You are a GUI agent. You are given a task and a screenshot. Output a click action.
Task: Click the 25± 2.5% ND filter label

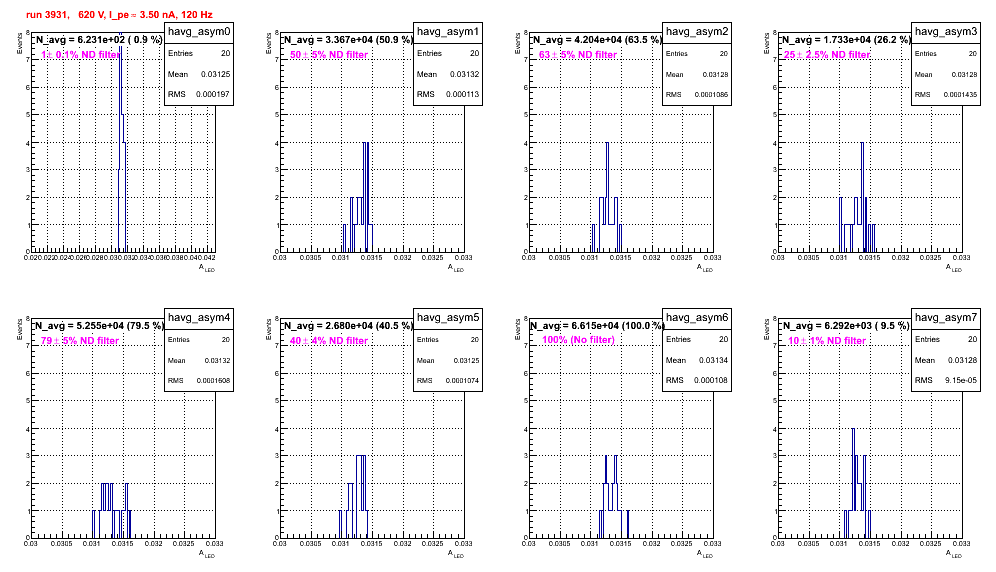tap(827, 55)
